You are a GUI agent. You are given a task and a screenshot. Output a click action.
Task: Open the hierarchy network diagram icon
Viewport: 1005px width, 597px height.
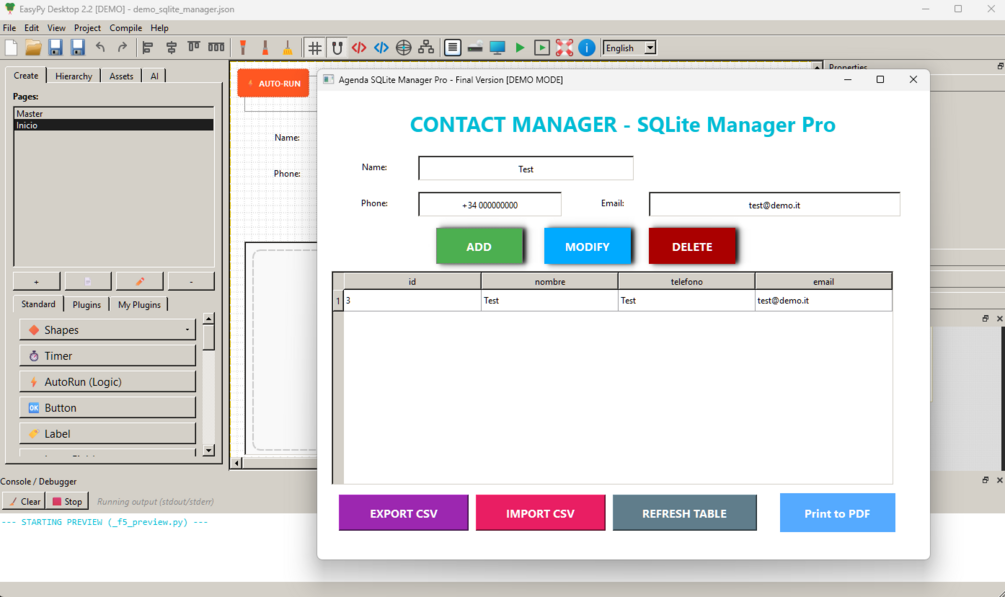[x=426, y=47]
